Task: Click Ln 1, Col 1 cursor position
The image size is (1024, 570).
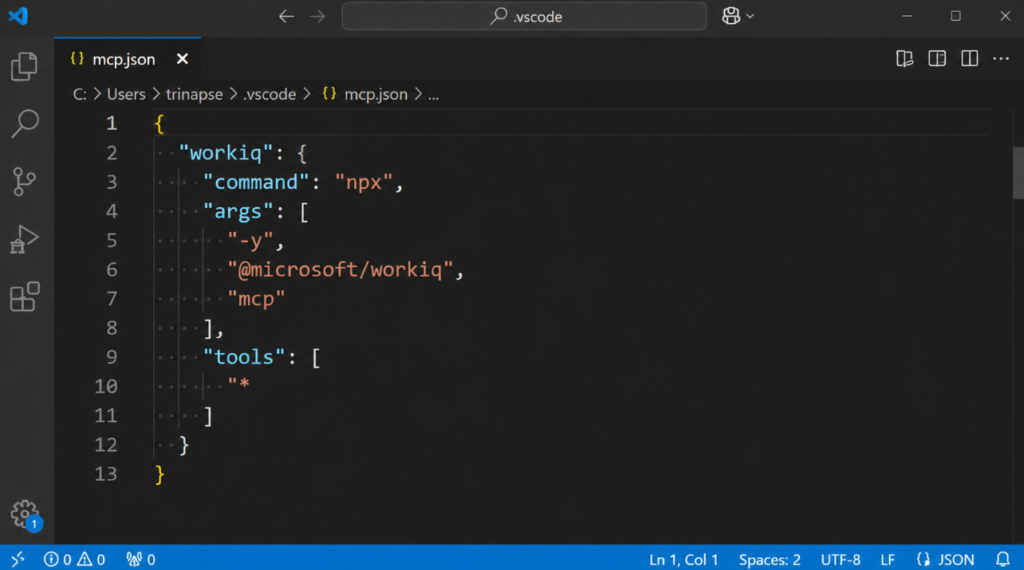Action: pos(683,560)
